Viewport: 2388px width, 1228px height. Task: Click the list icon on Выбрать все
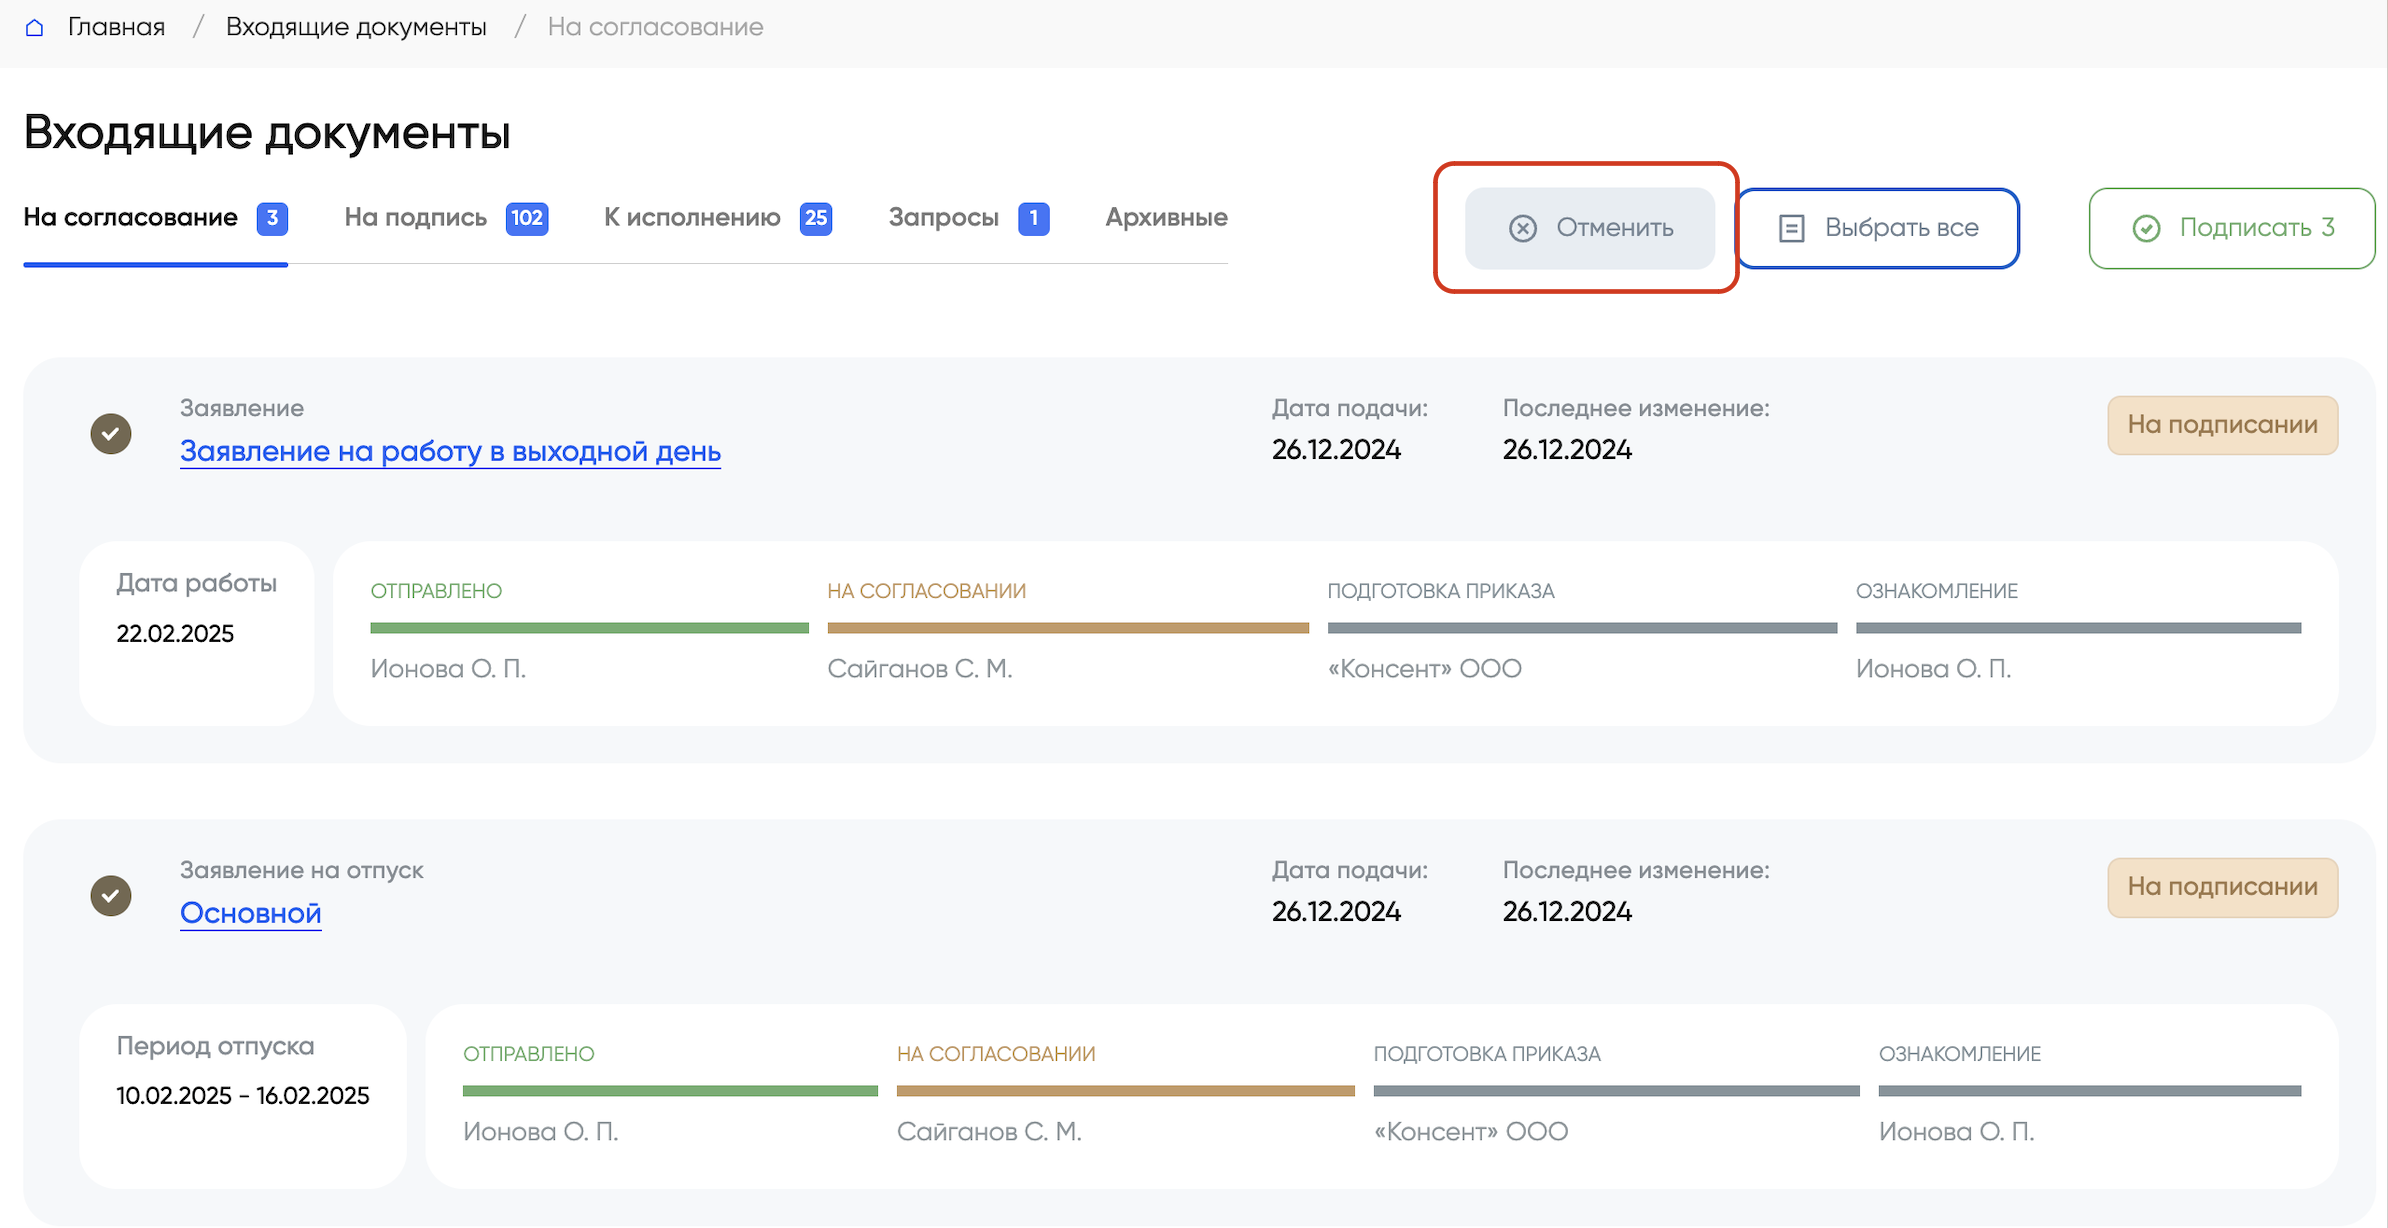tap(1791, 228)
